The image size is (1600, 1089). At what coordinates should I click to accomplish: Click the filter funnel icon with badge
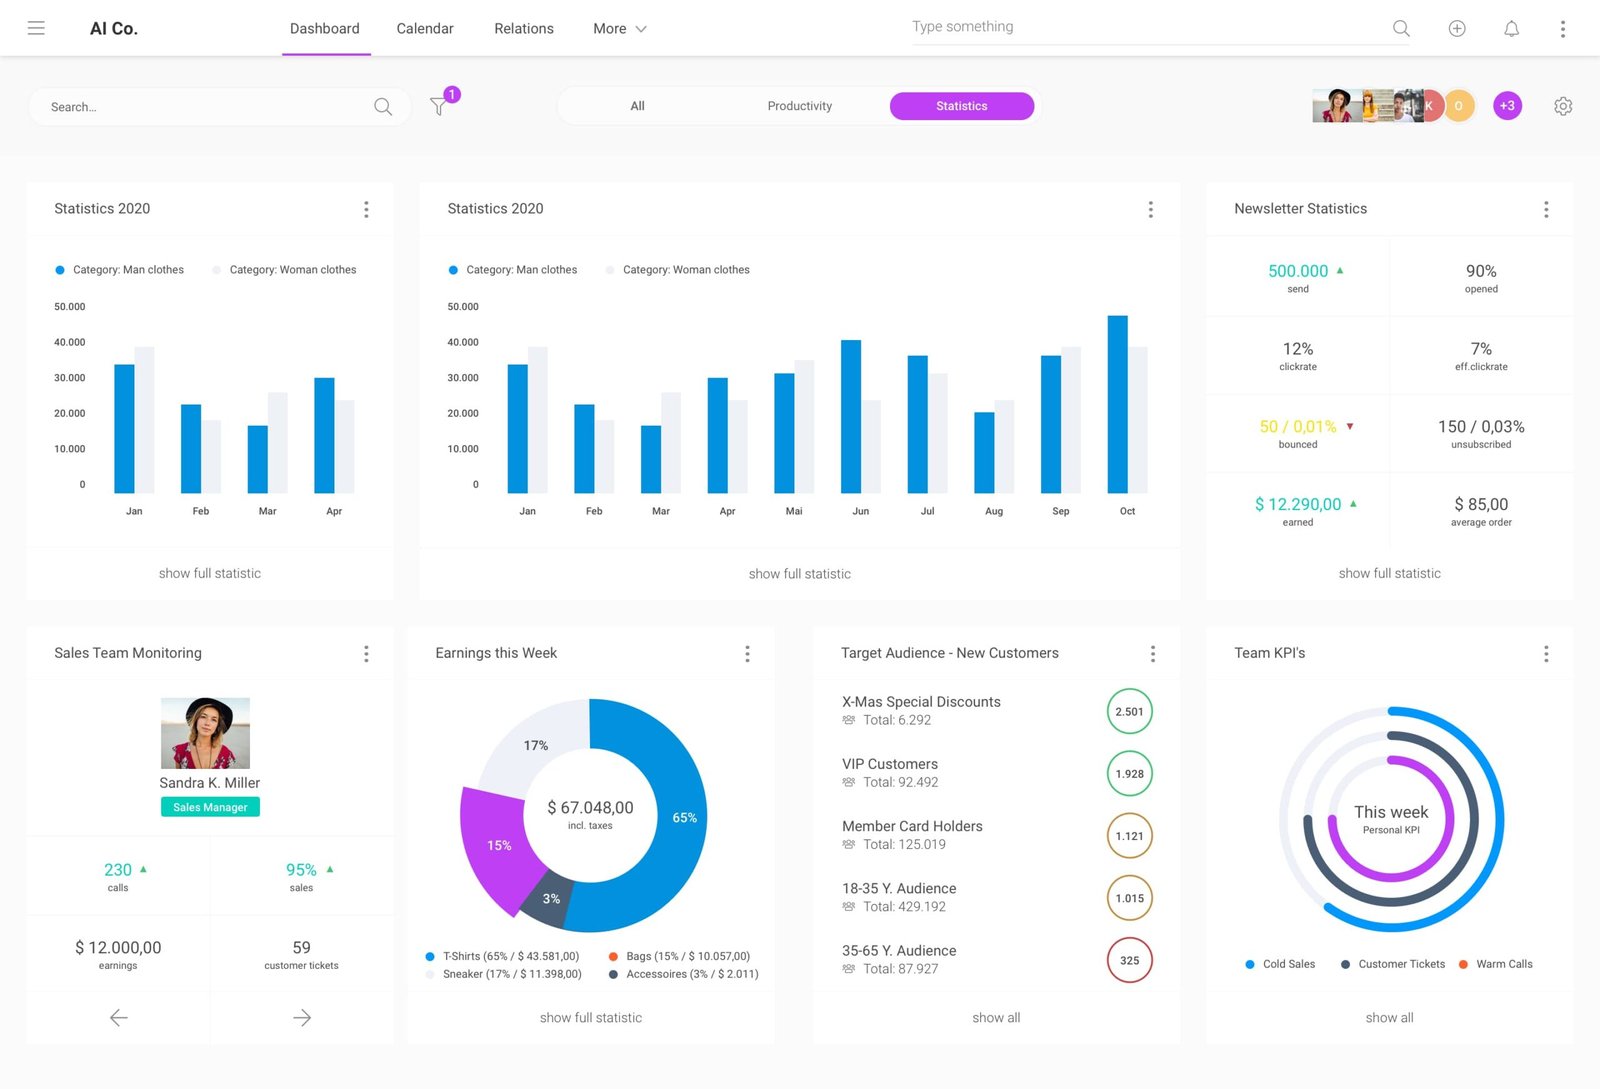point(438,106)
